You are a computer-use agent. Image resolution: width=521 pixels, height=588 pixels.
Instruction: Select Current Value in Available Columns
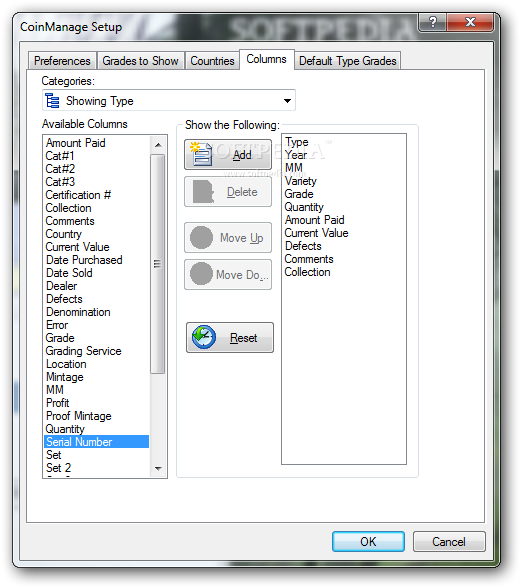97,247
